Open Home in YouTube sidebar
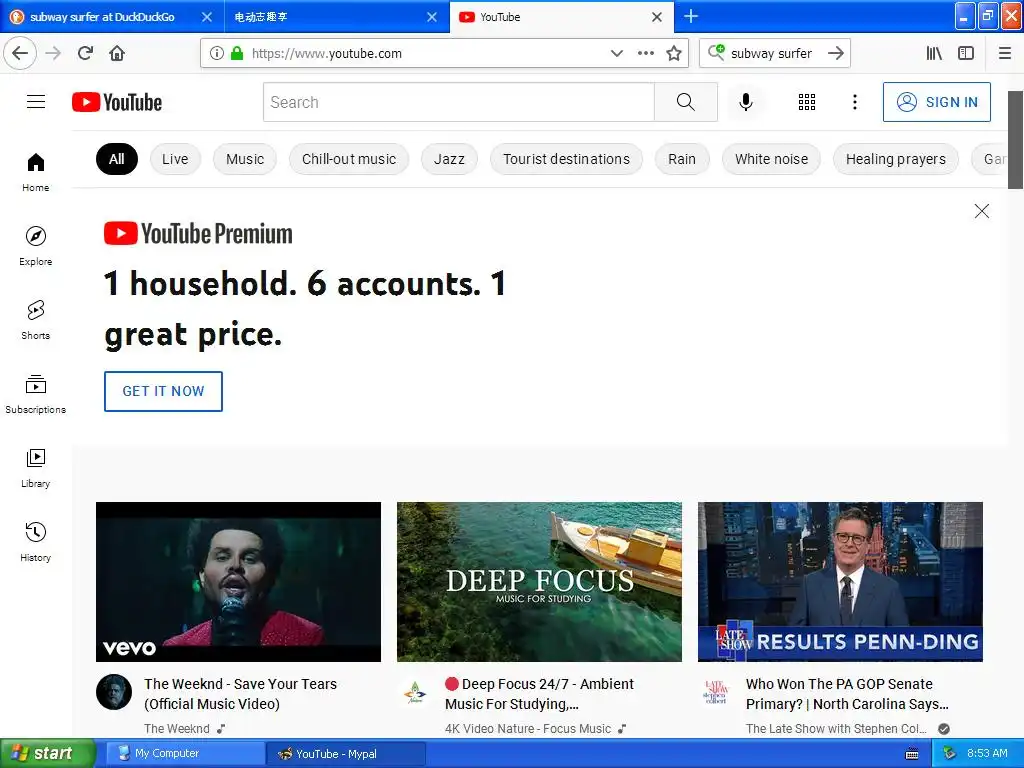 coord(35,172)
